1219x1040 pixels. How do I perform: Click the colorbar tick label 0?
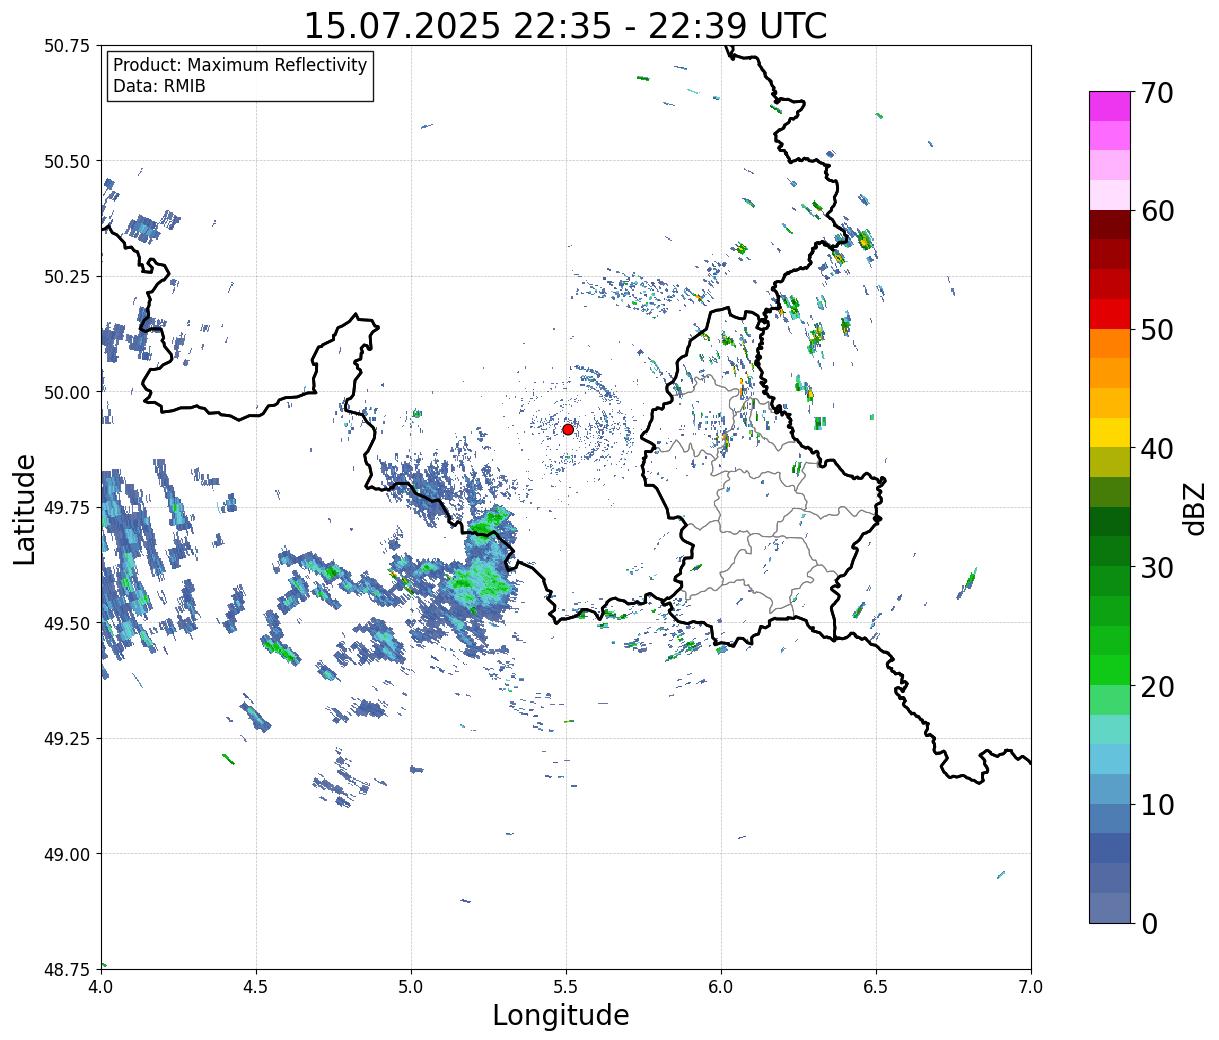coord(1148,924)
